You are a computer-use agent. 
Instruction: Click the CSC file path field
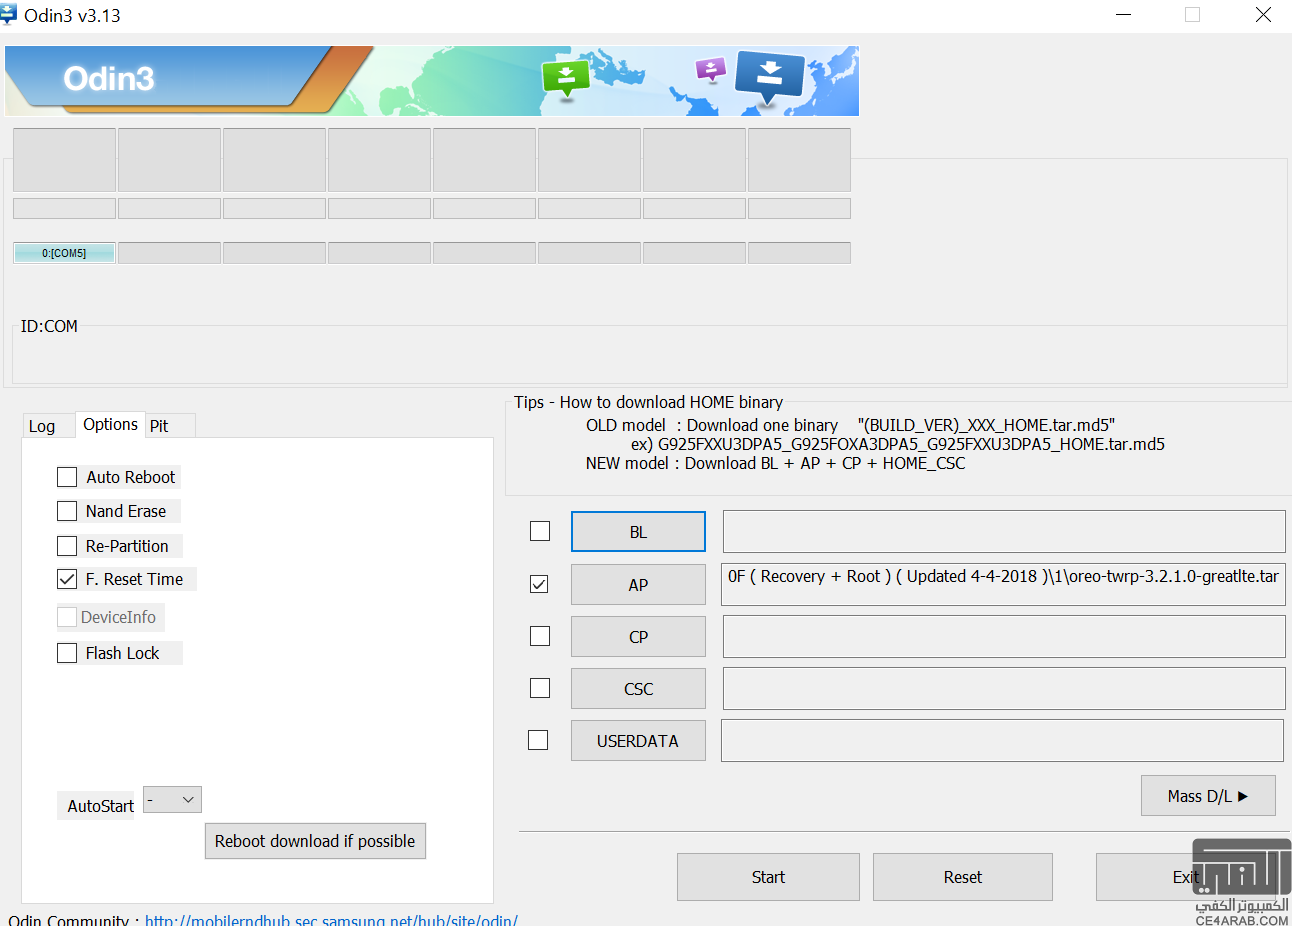1004,688
